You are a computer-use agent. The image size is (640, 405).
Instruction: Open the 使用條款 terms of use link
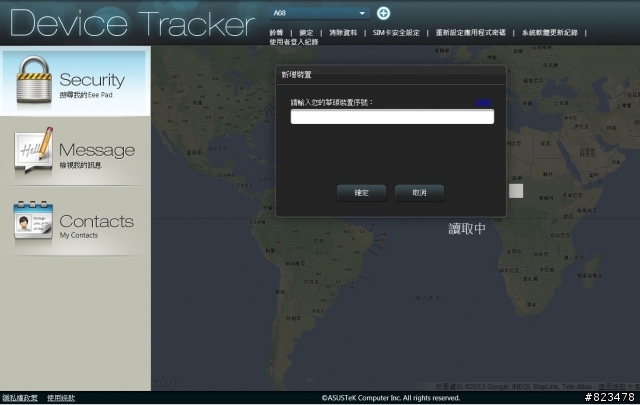click(x=61, y=398)
